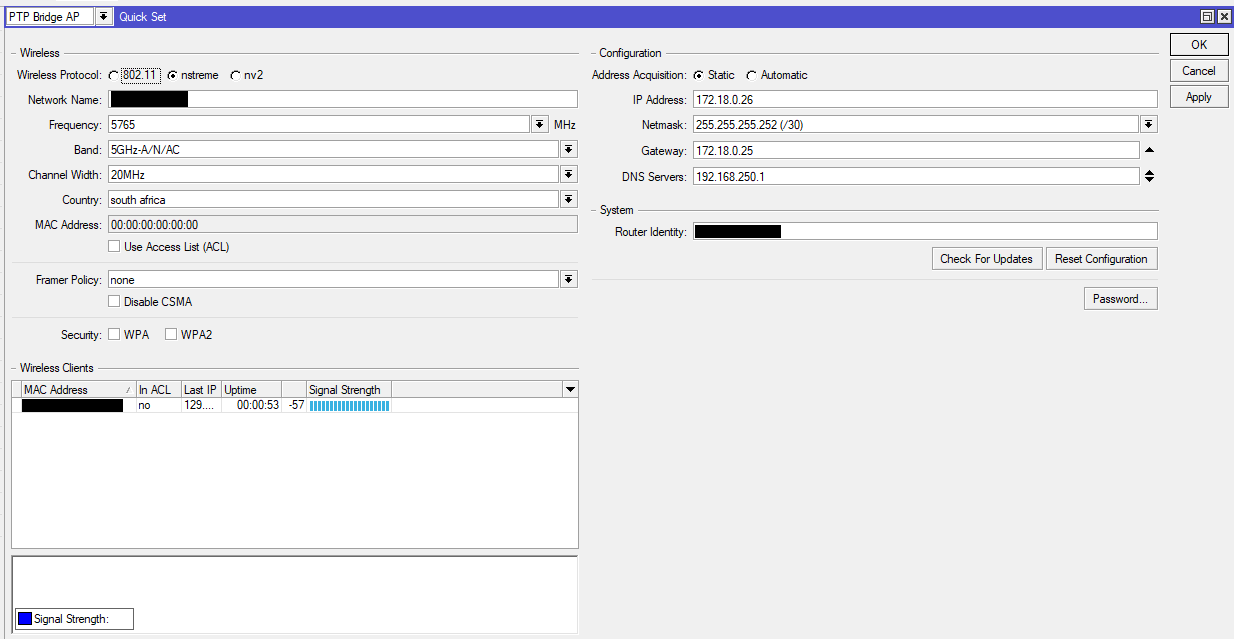The height and width of the screenshot is (639, 1234).
Task: Sort clients by MAC Address column
Action: pos(78,390)
